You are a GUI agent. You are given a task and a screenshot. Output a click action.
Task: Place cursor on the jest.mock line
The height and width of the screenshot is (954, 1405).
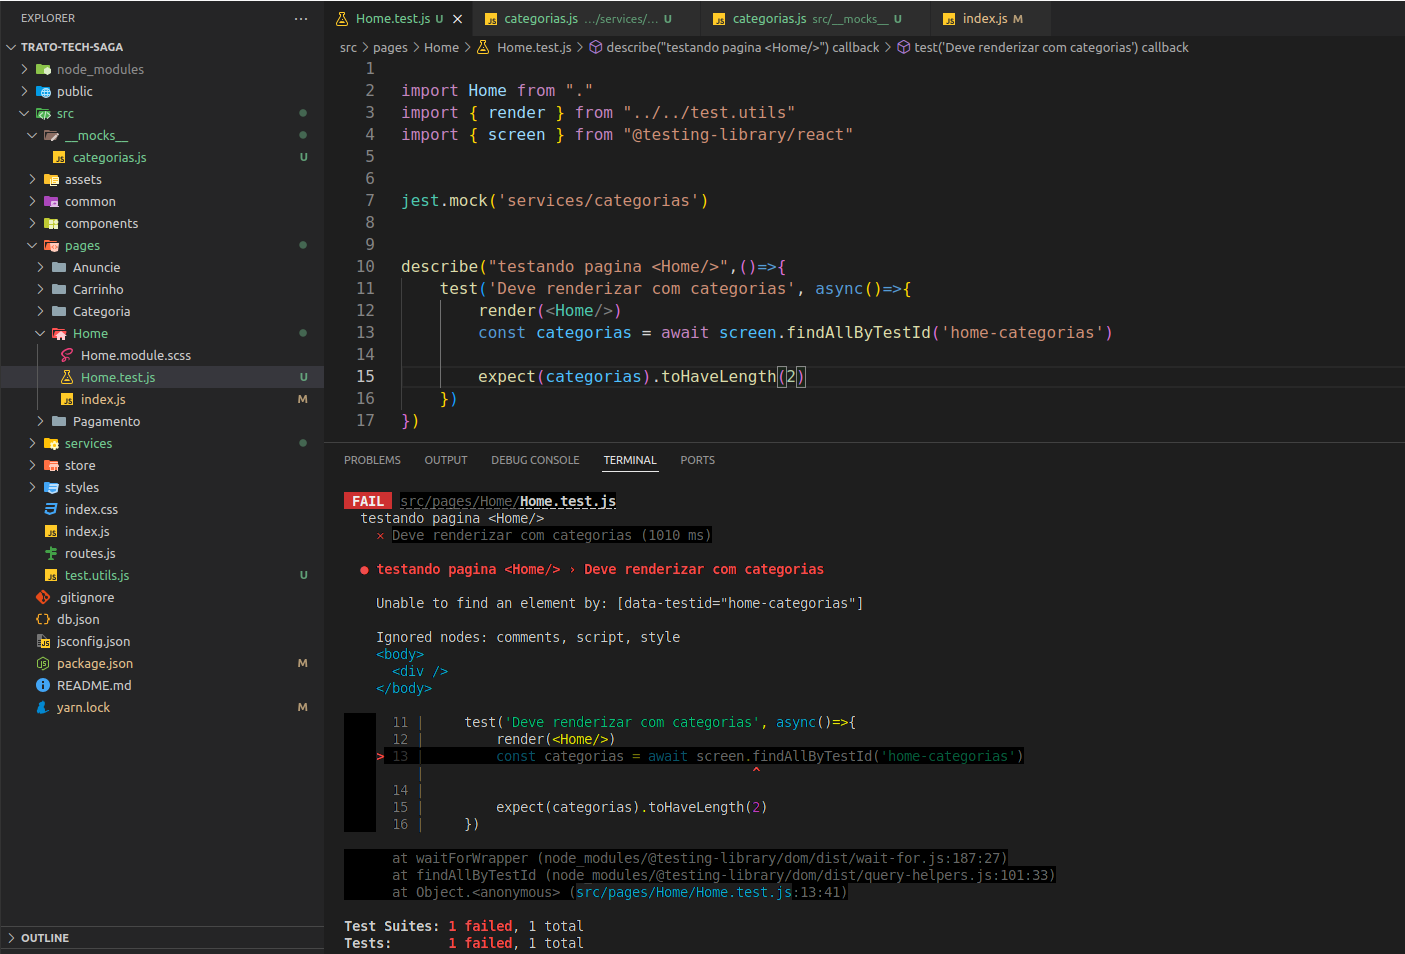coord(554,200)
